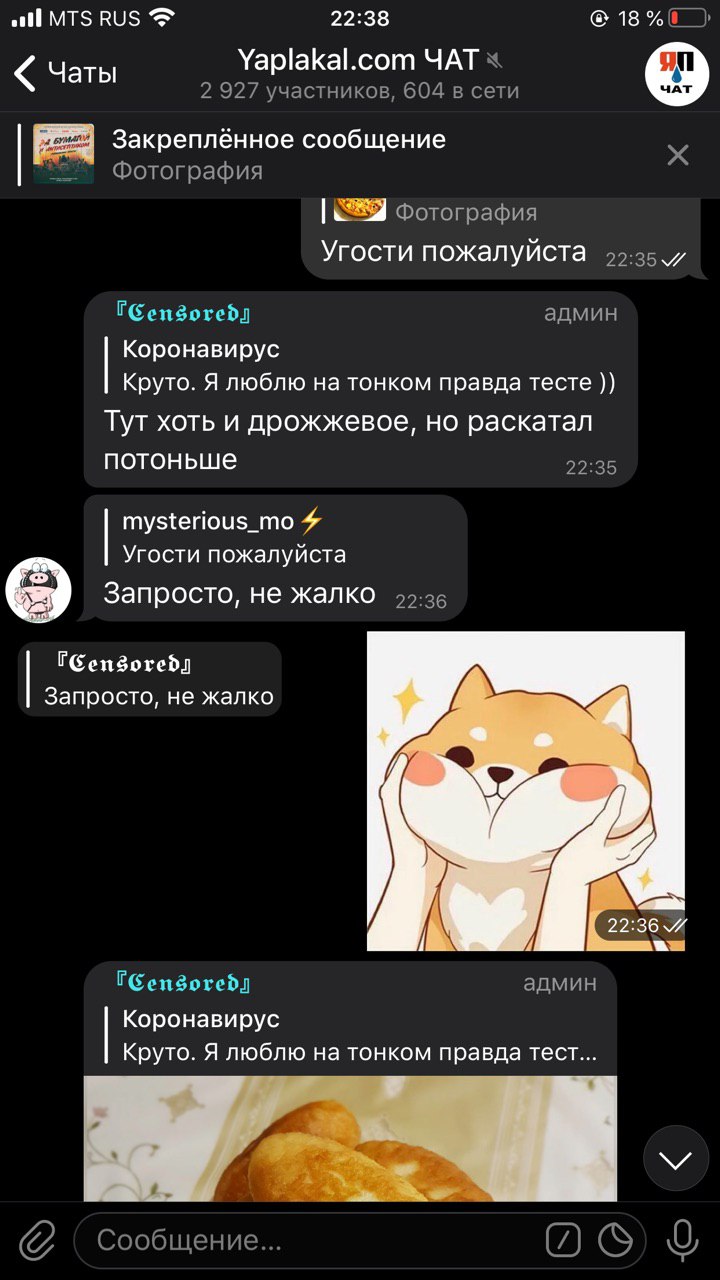720x1280 pixels.
Task: Tap Censored sender name on top message
Action: pyautogui.click(x=182, y=313)
